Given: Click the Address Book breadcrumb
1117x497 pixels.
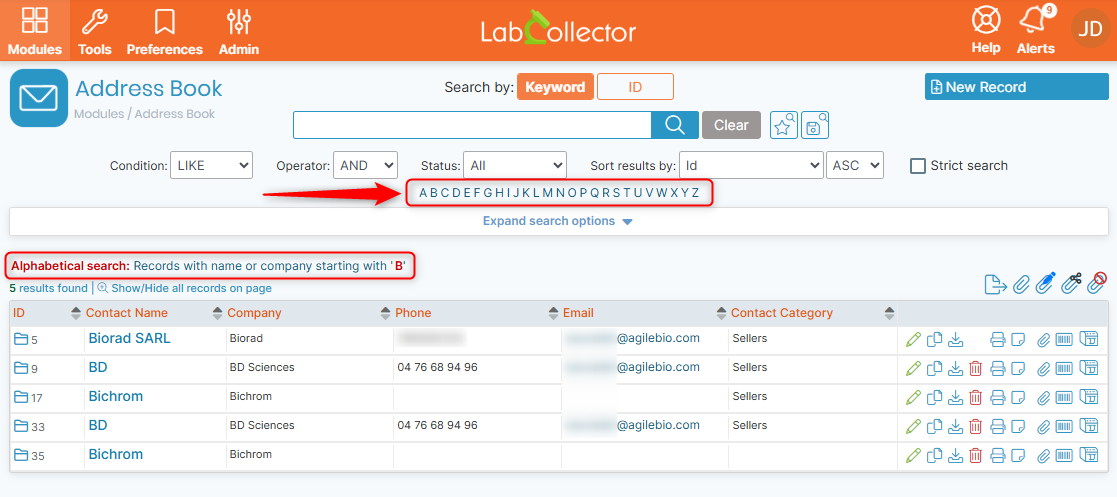Looking at the screenshot, I should point(175,114).
